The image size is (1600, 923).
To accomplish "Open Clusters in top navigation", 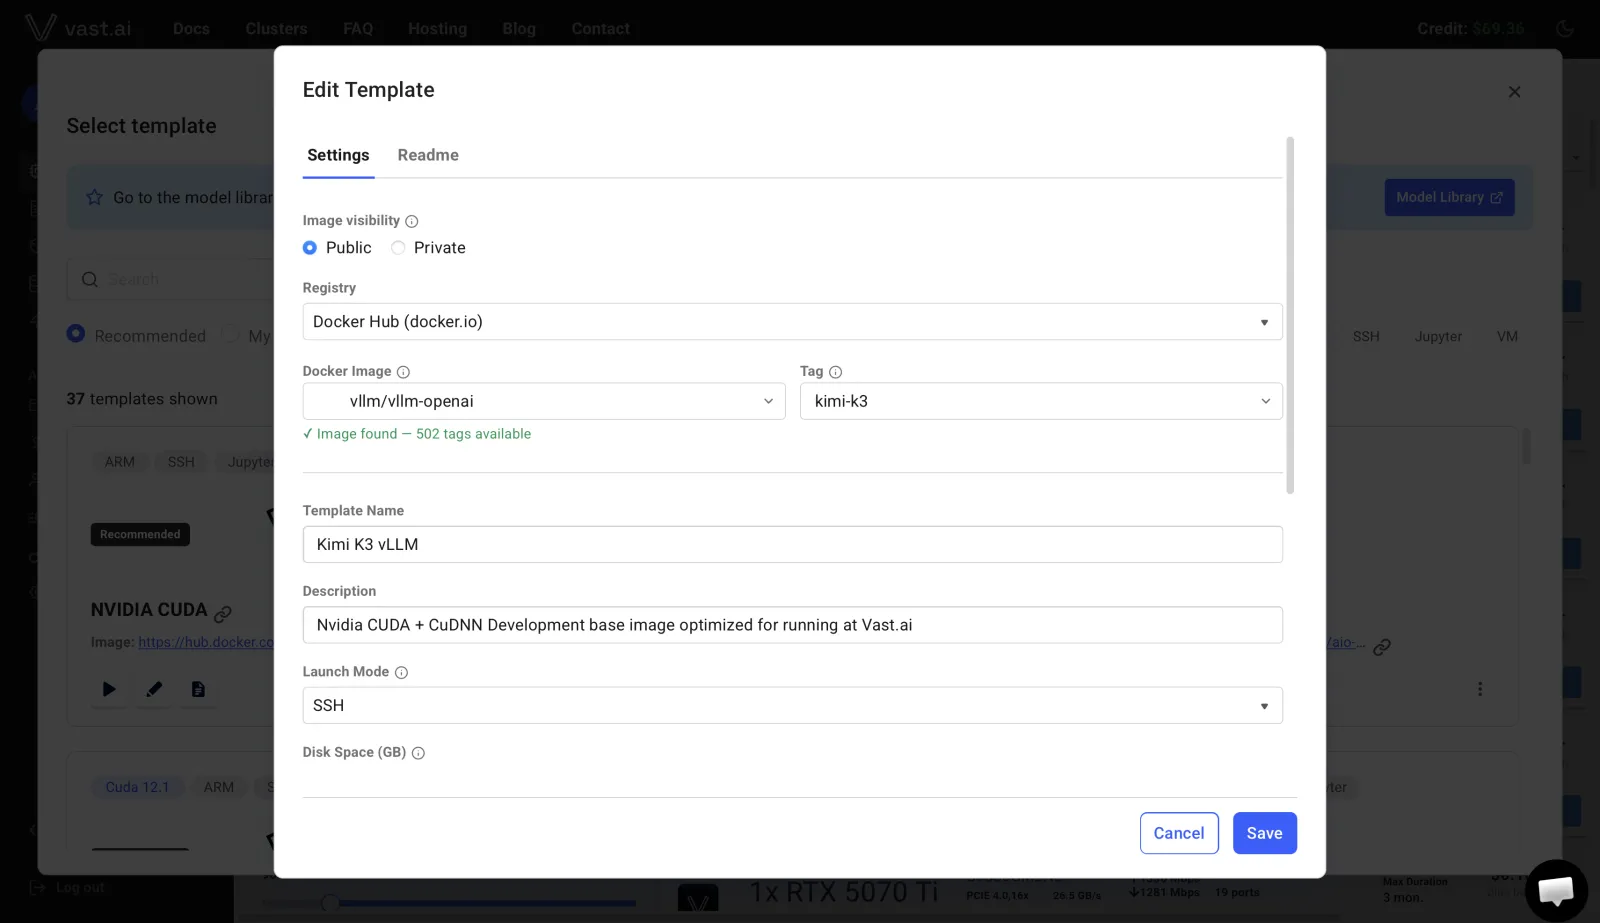I will [x=276, y=28].
